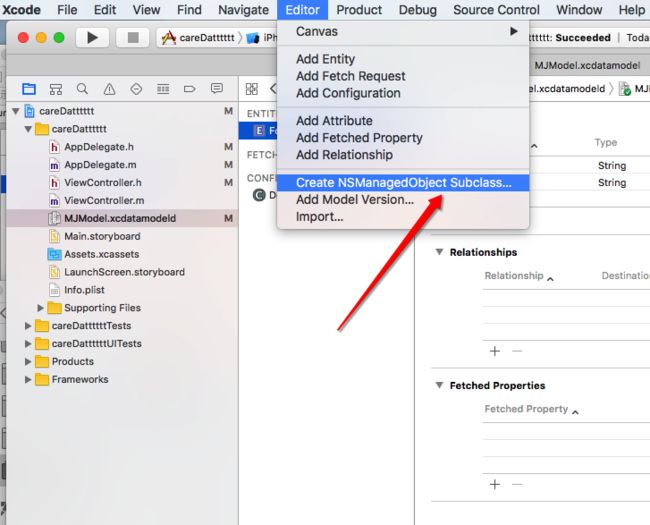The width and height of the screenshot is (650, 525).
Task: Open the Breakpoint navigator icon
Action: click(189, 89)
